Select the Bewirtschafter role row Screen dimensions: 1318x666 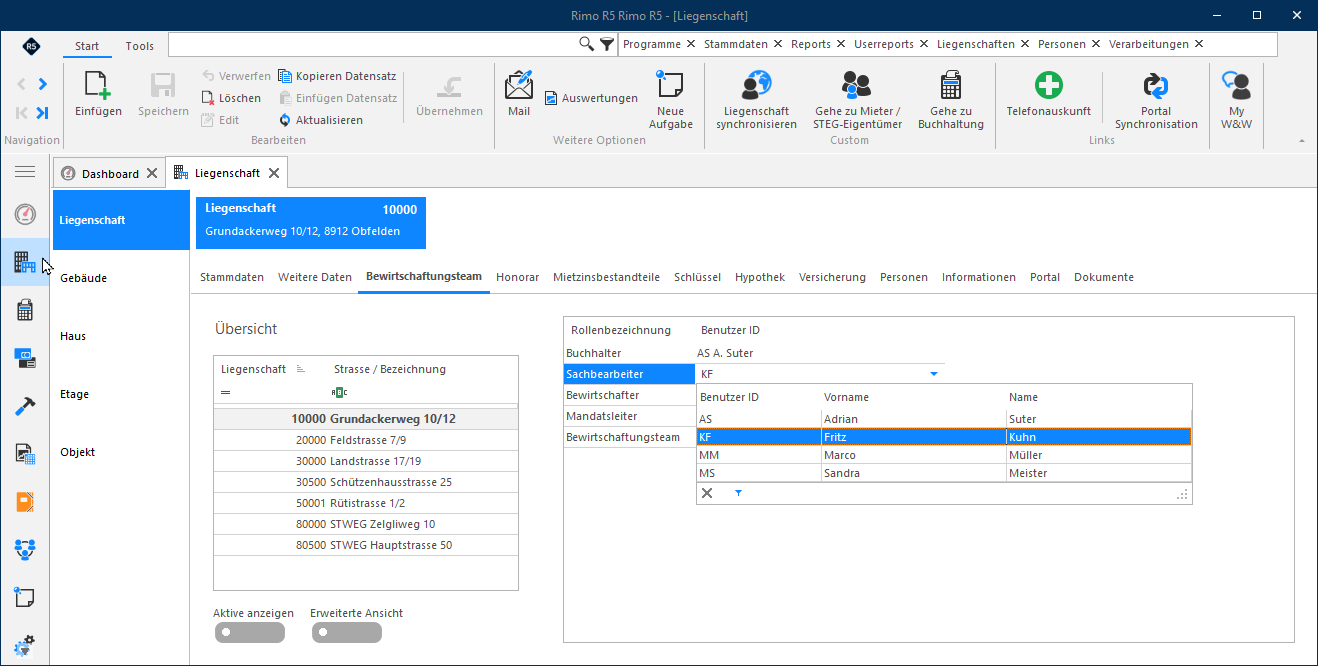pos(630,395)
